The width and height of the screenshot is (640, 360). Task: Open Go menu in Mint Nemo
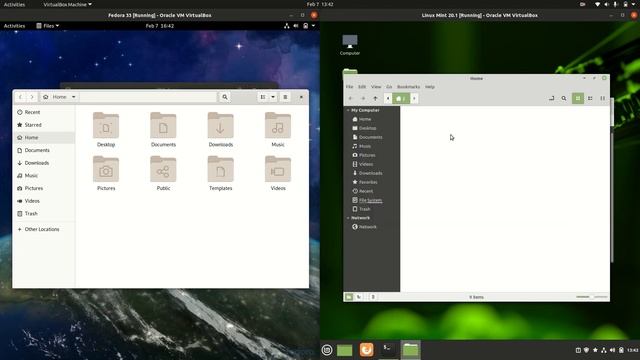tap(389, 87)
